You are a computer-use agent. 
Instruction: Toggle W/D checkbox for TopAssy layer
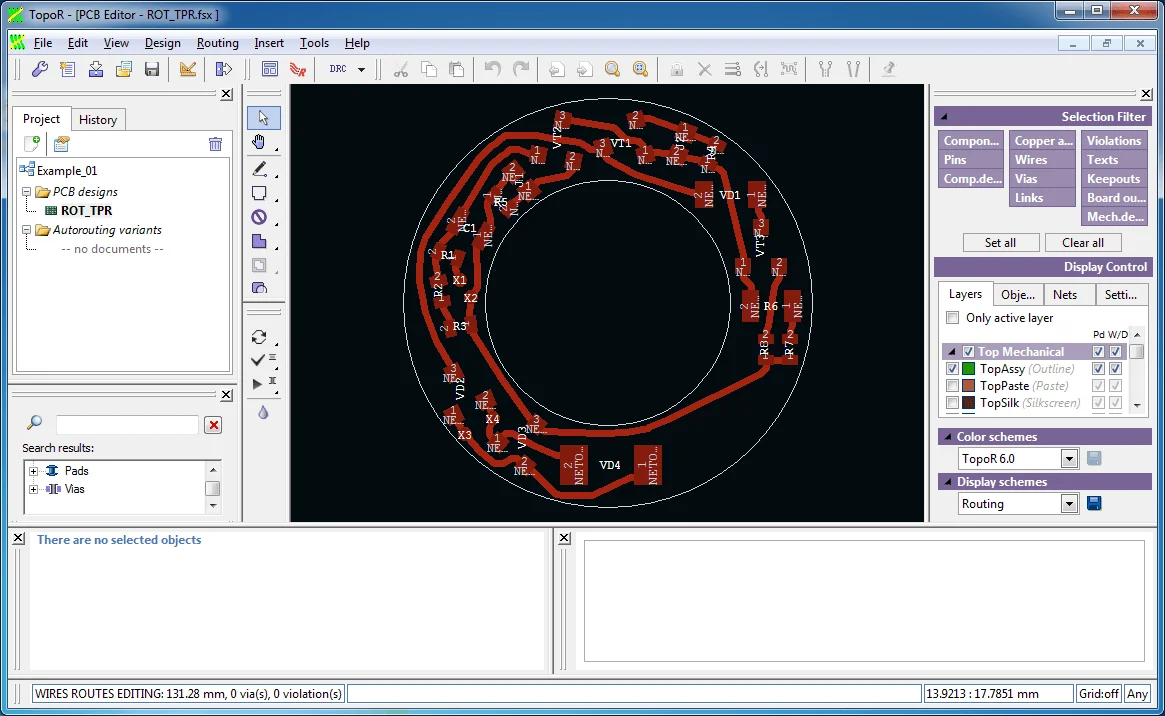click(1115, 368)
